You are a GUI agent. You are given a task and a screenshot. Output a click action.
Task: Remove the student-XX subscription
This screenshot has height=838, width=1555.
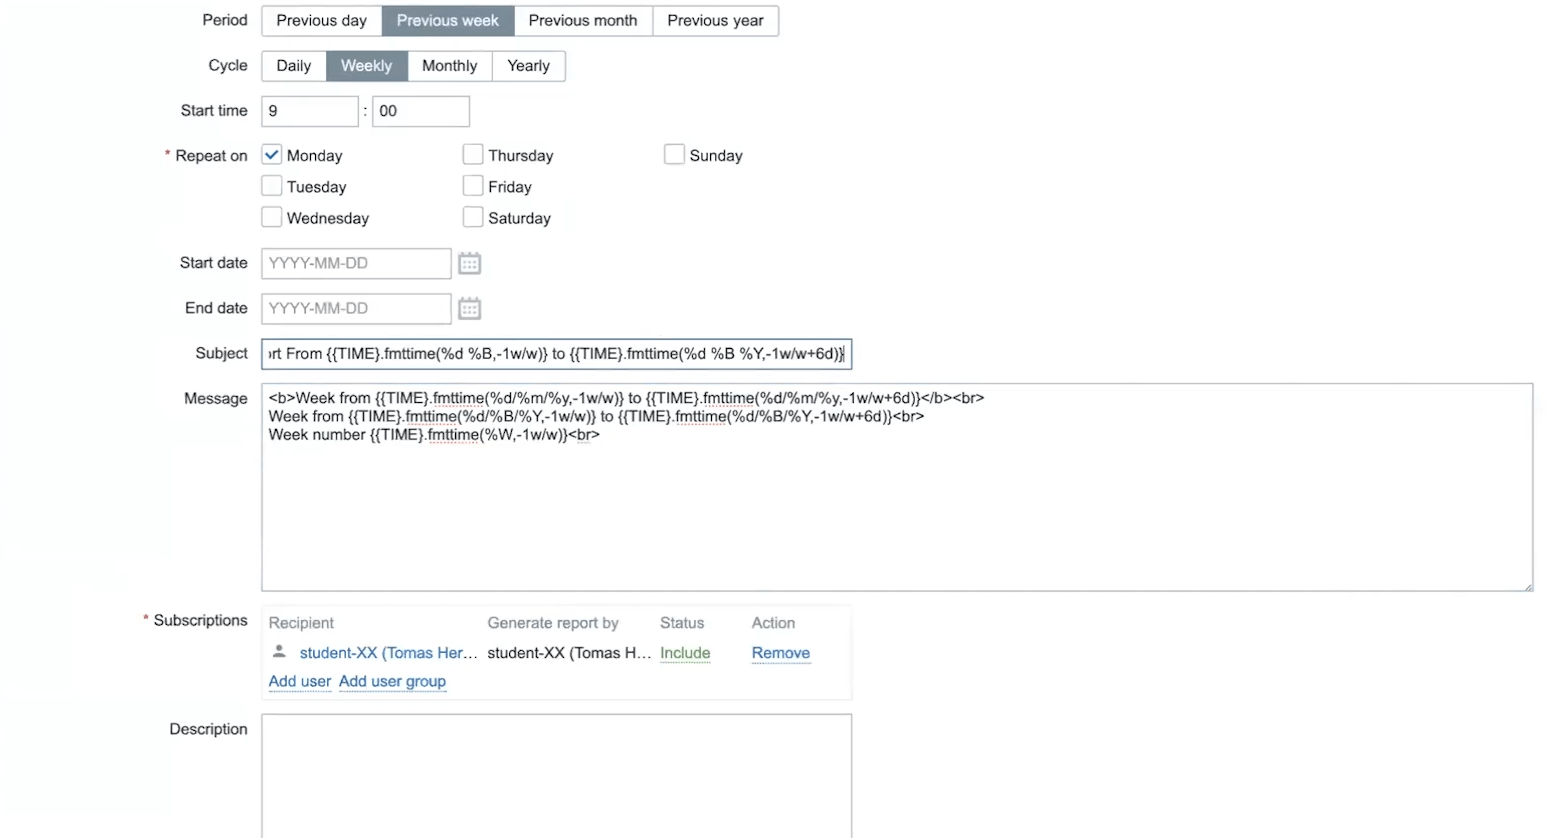coord(780,652)
